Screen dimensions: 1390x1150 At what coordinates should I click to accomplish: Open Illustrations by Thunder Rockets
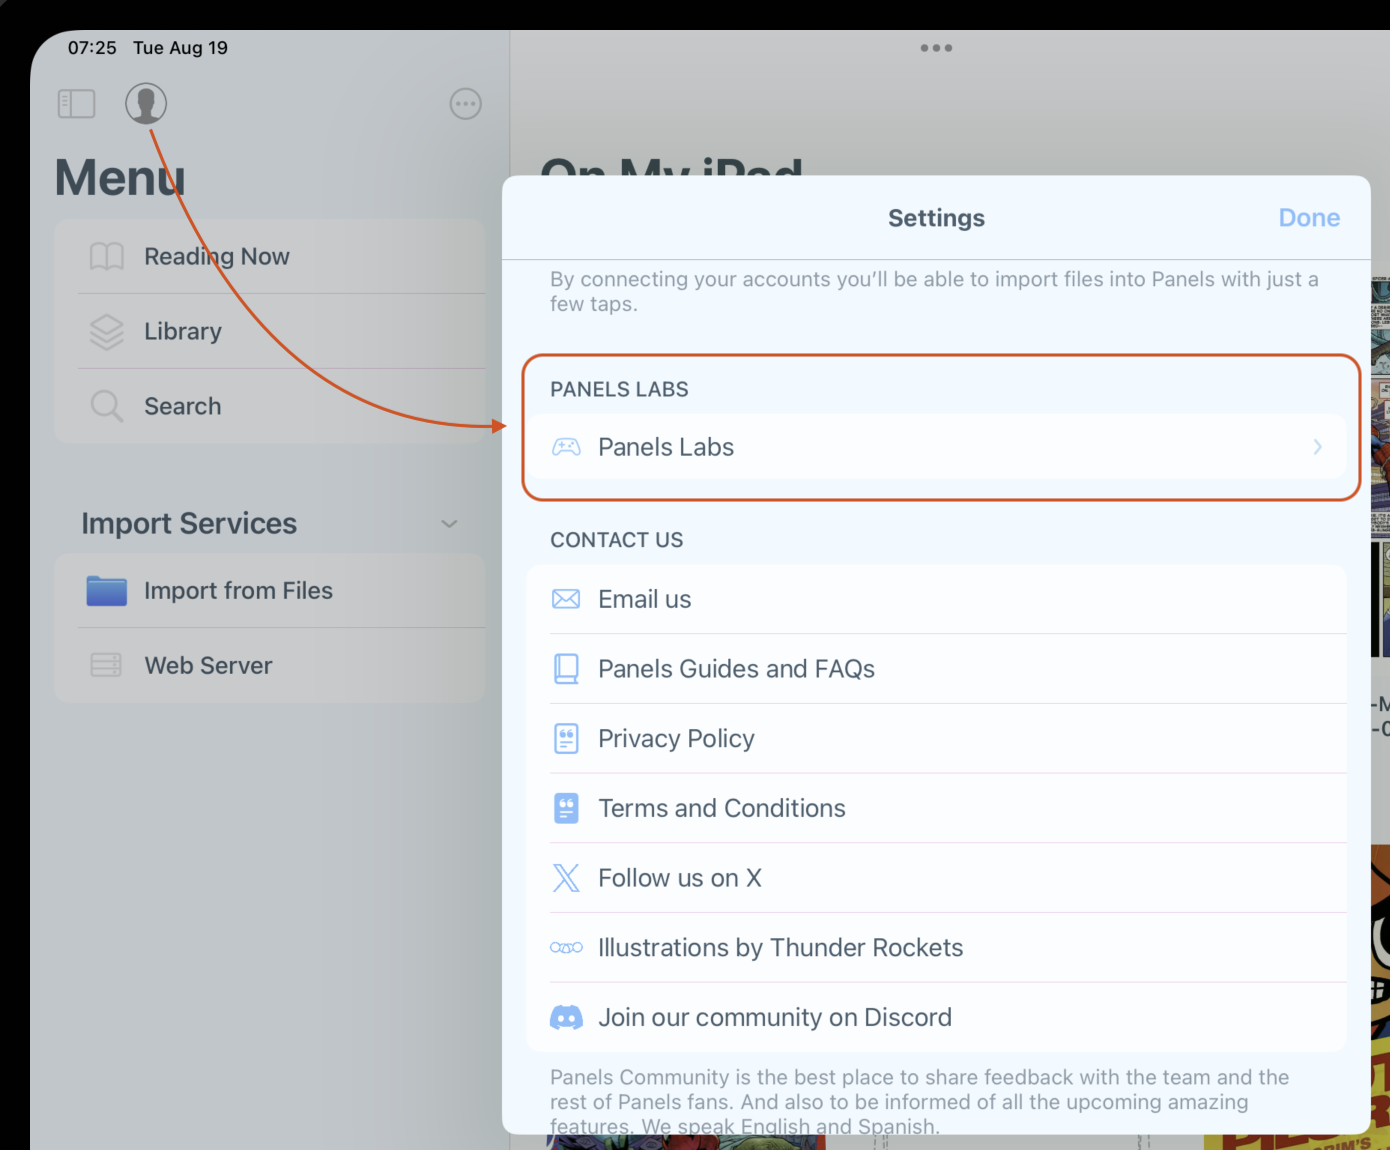pos(937,948)
